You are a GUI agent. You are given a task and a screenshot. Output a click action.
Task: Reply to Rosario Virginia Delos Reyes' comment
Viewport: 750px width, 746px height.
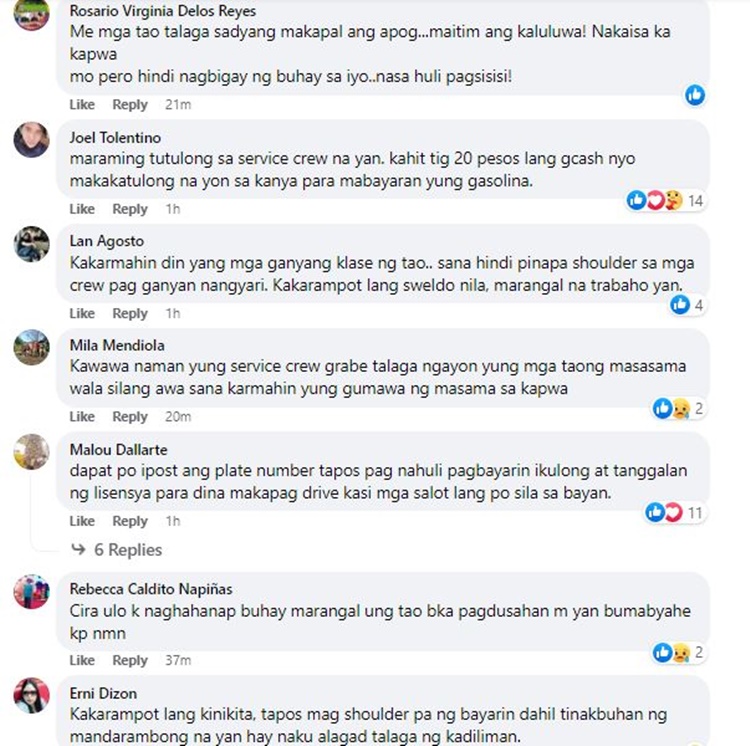click(130, 104)
